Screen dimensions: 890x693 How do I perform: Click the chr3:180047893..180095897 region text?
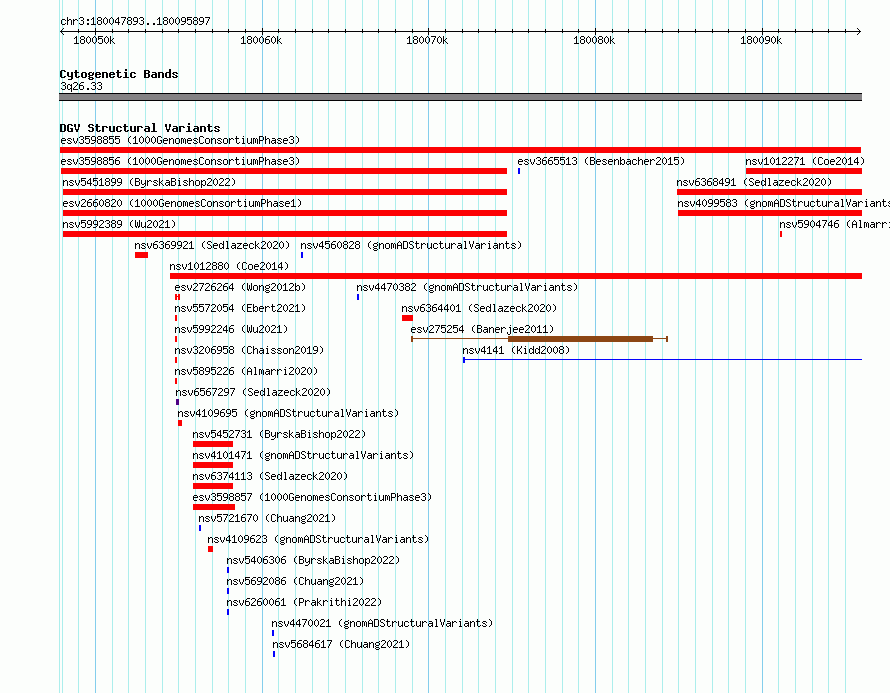135,21
